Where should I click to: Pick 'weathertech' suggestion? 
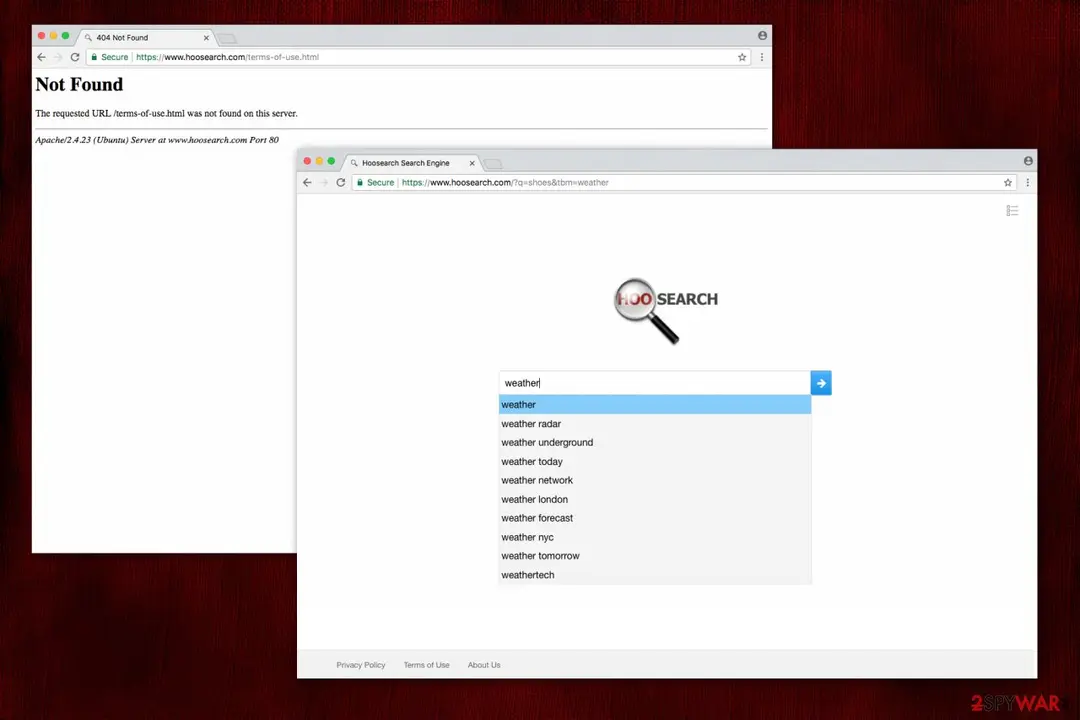pyautogui.click(x=655, y=575)
